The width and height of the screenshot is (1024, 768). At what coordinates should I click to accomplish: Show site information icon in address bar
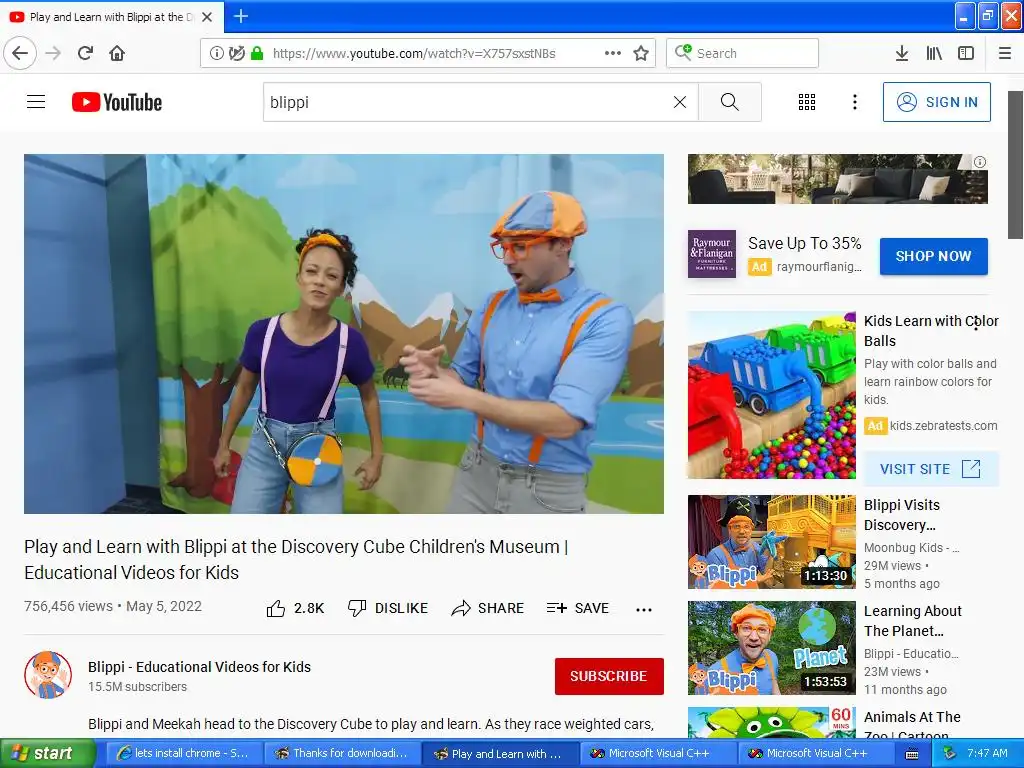tap(216, 53)
